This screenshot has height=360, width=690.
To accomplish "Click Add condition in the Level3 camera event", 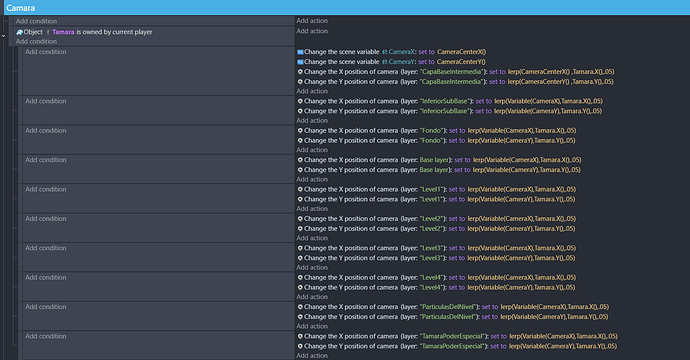I will (x=45, y=248).
